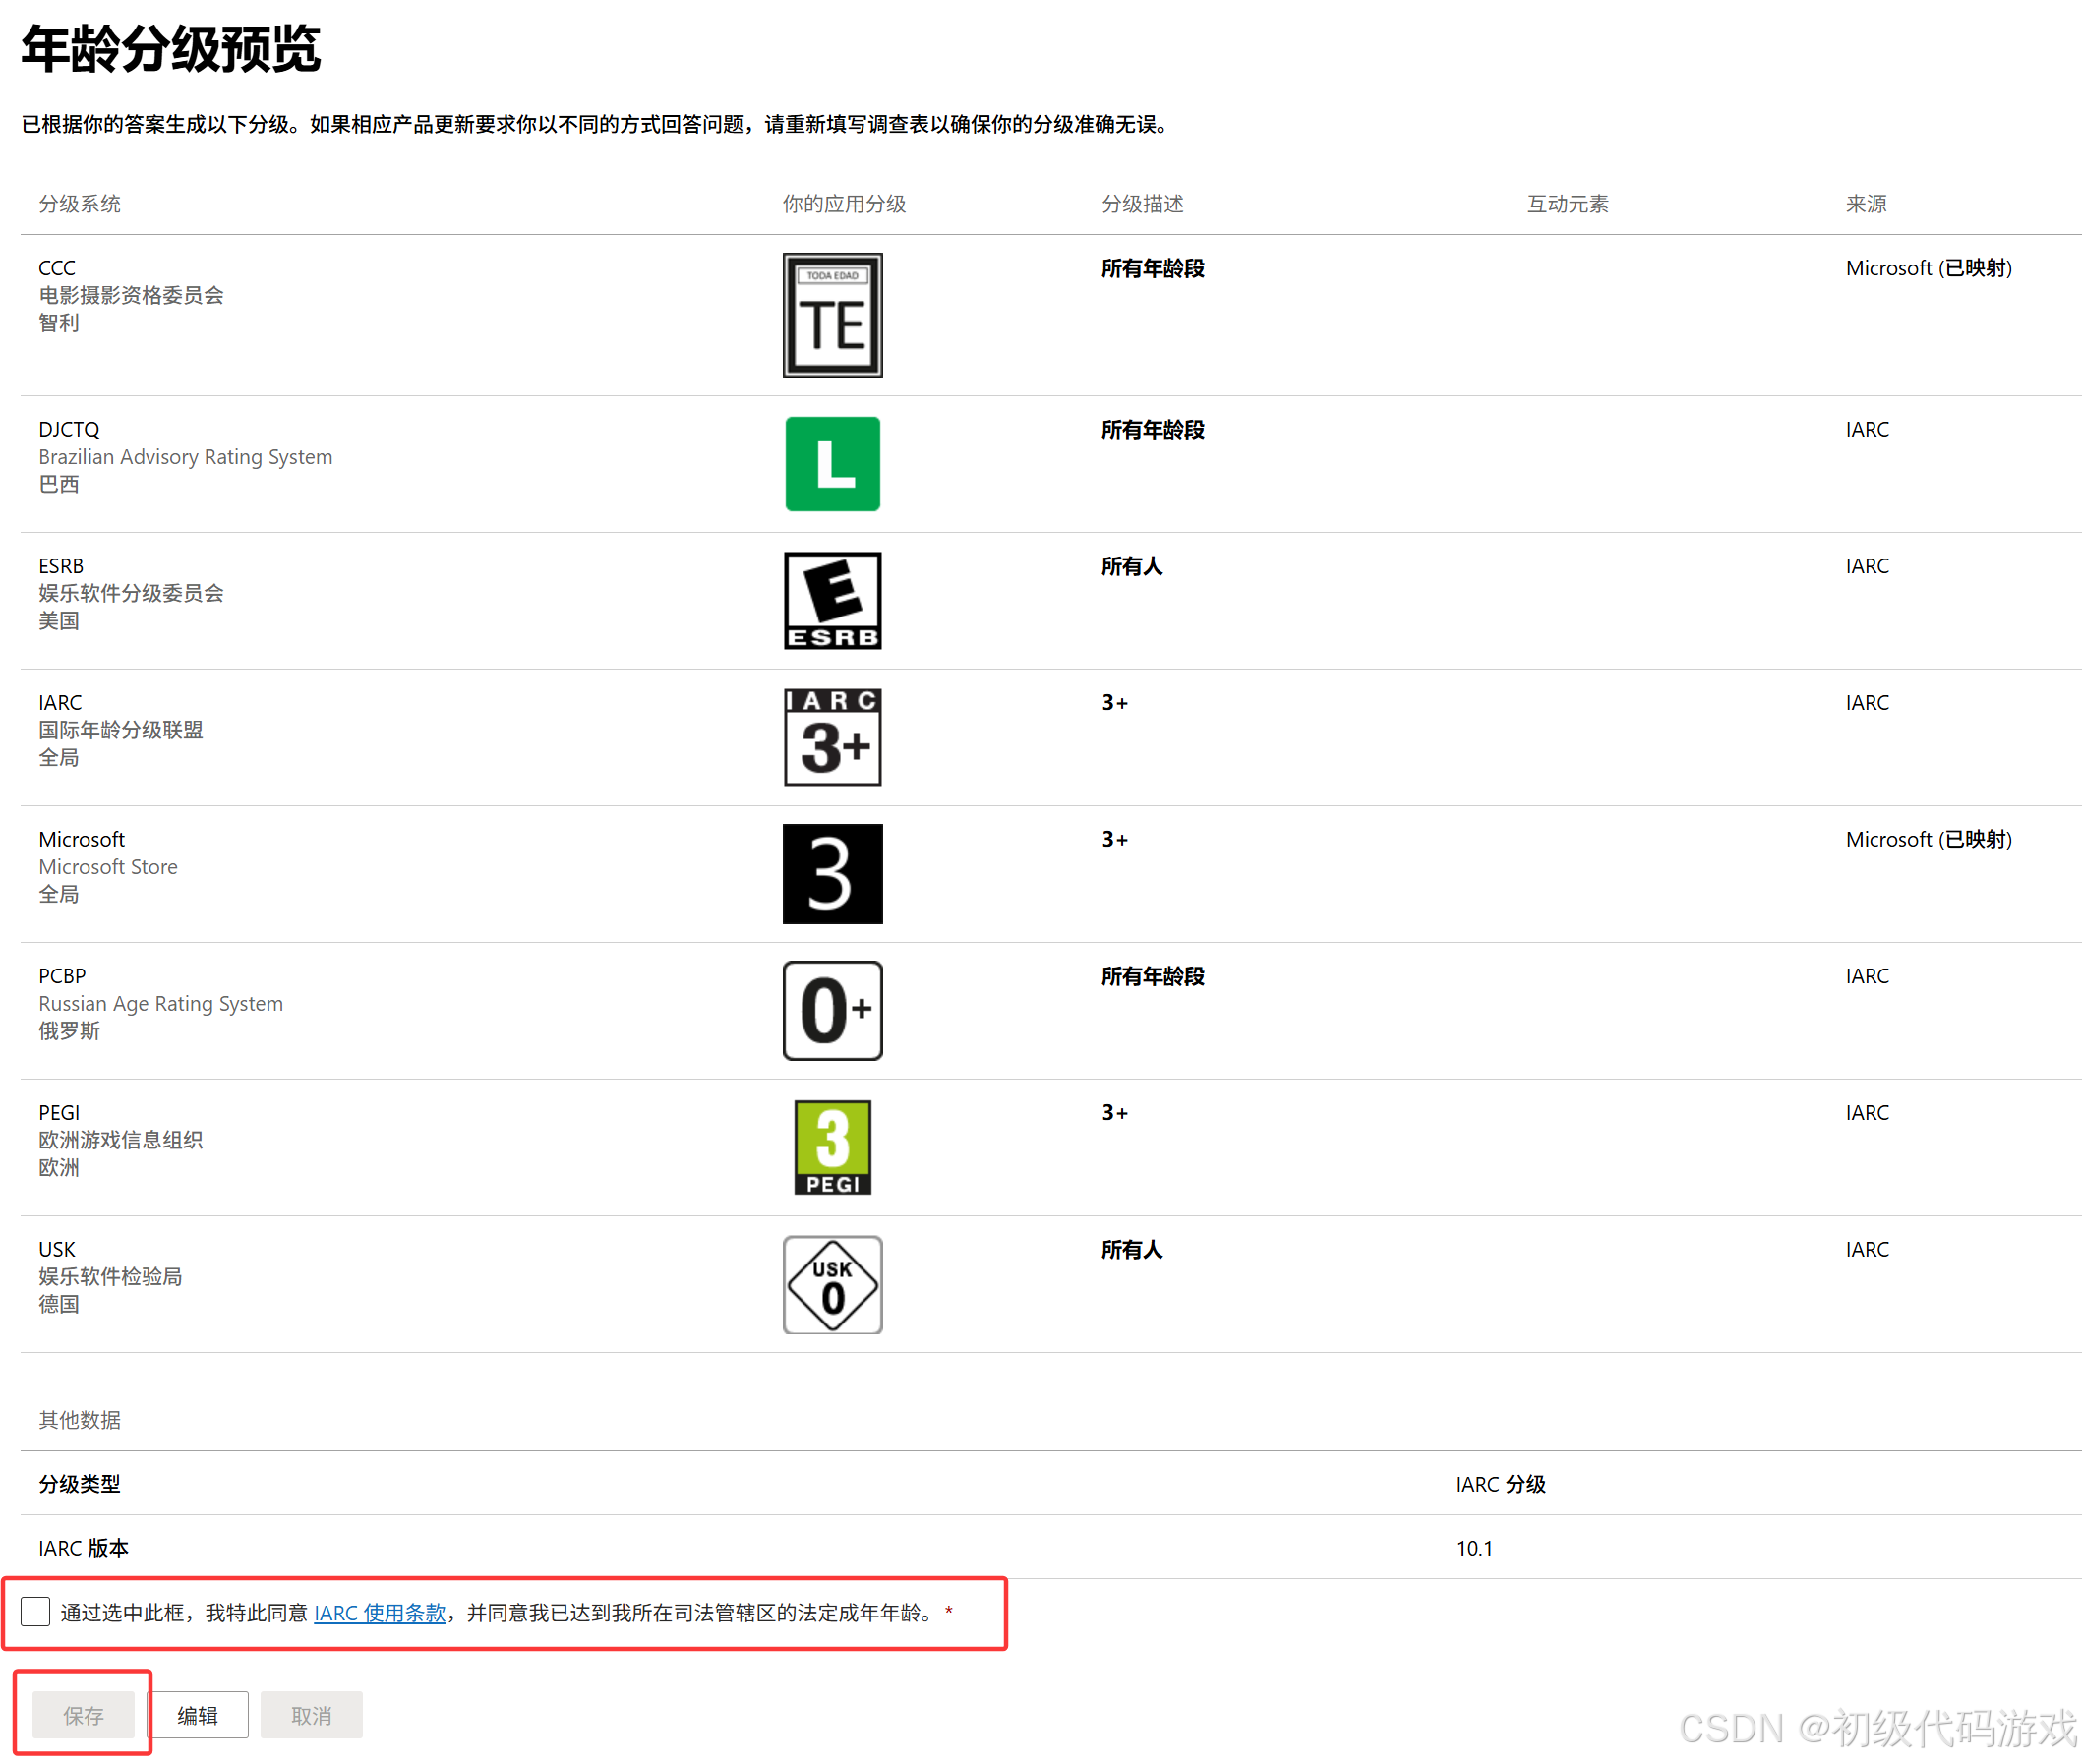Viewport: 2082px width, 1764px height.
Task: Click the IARC 版本 value 10.1
Action: 1473,1547
